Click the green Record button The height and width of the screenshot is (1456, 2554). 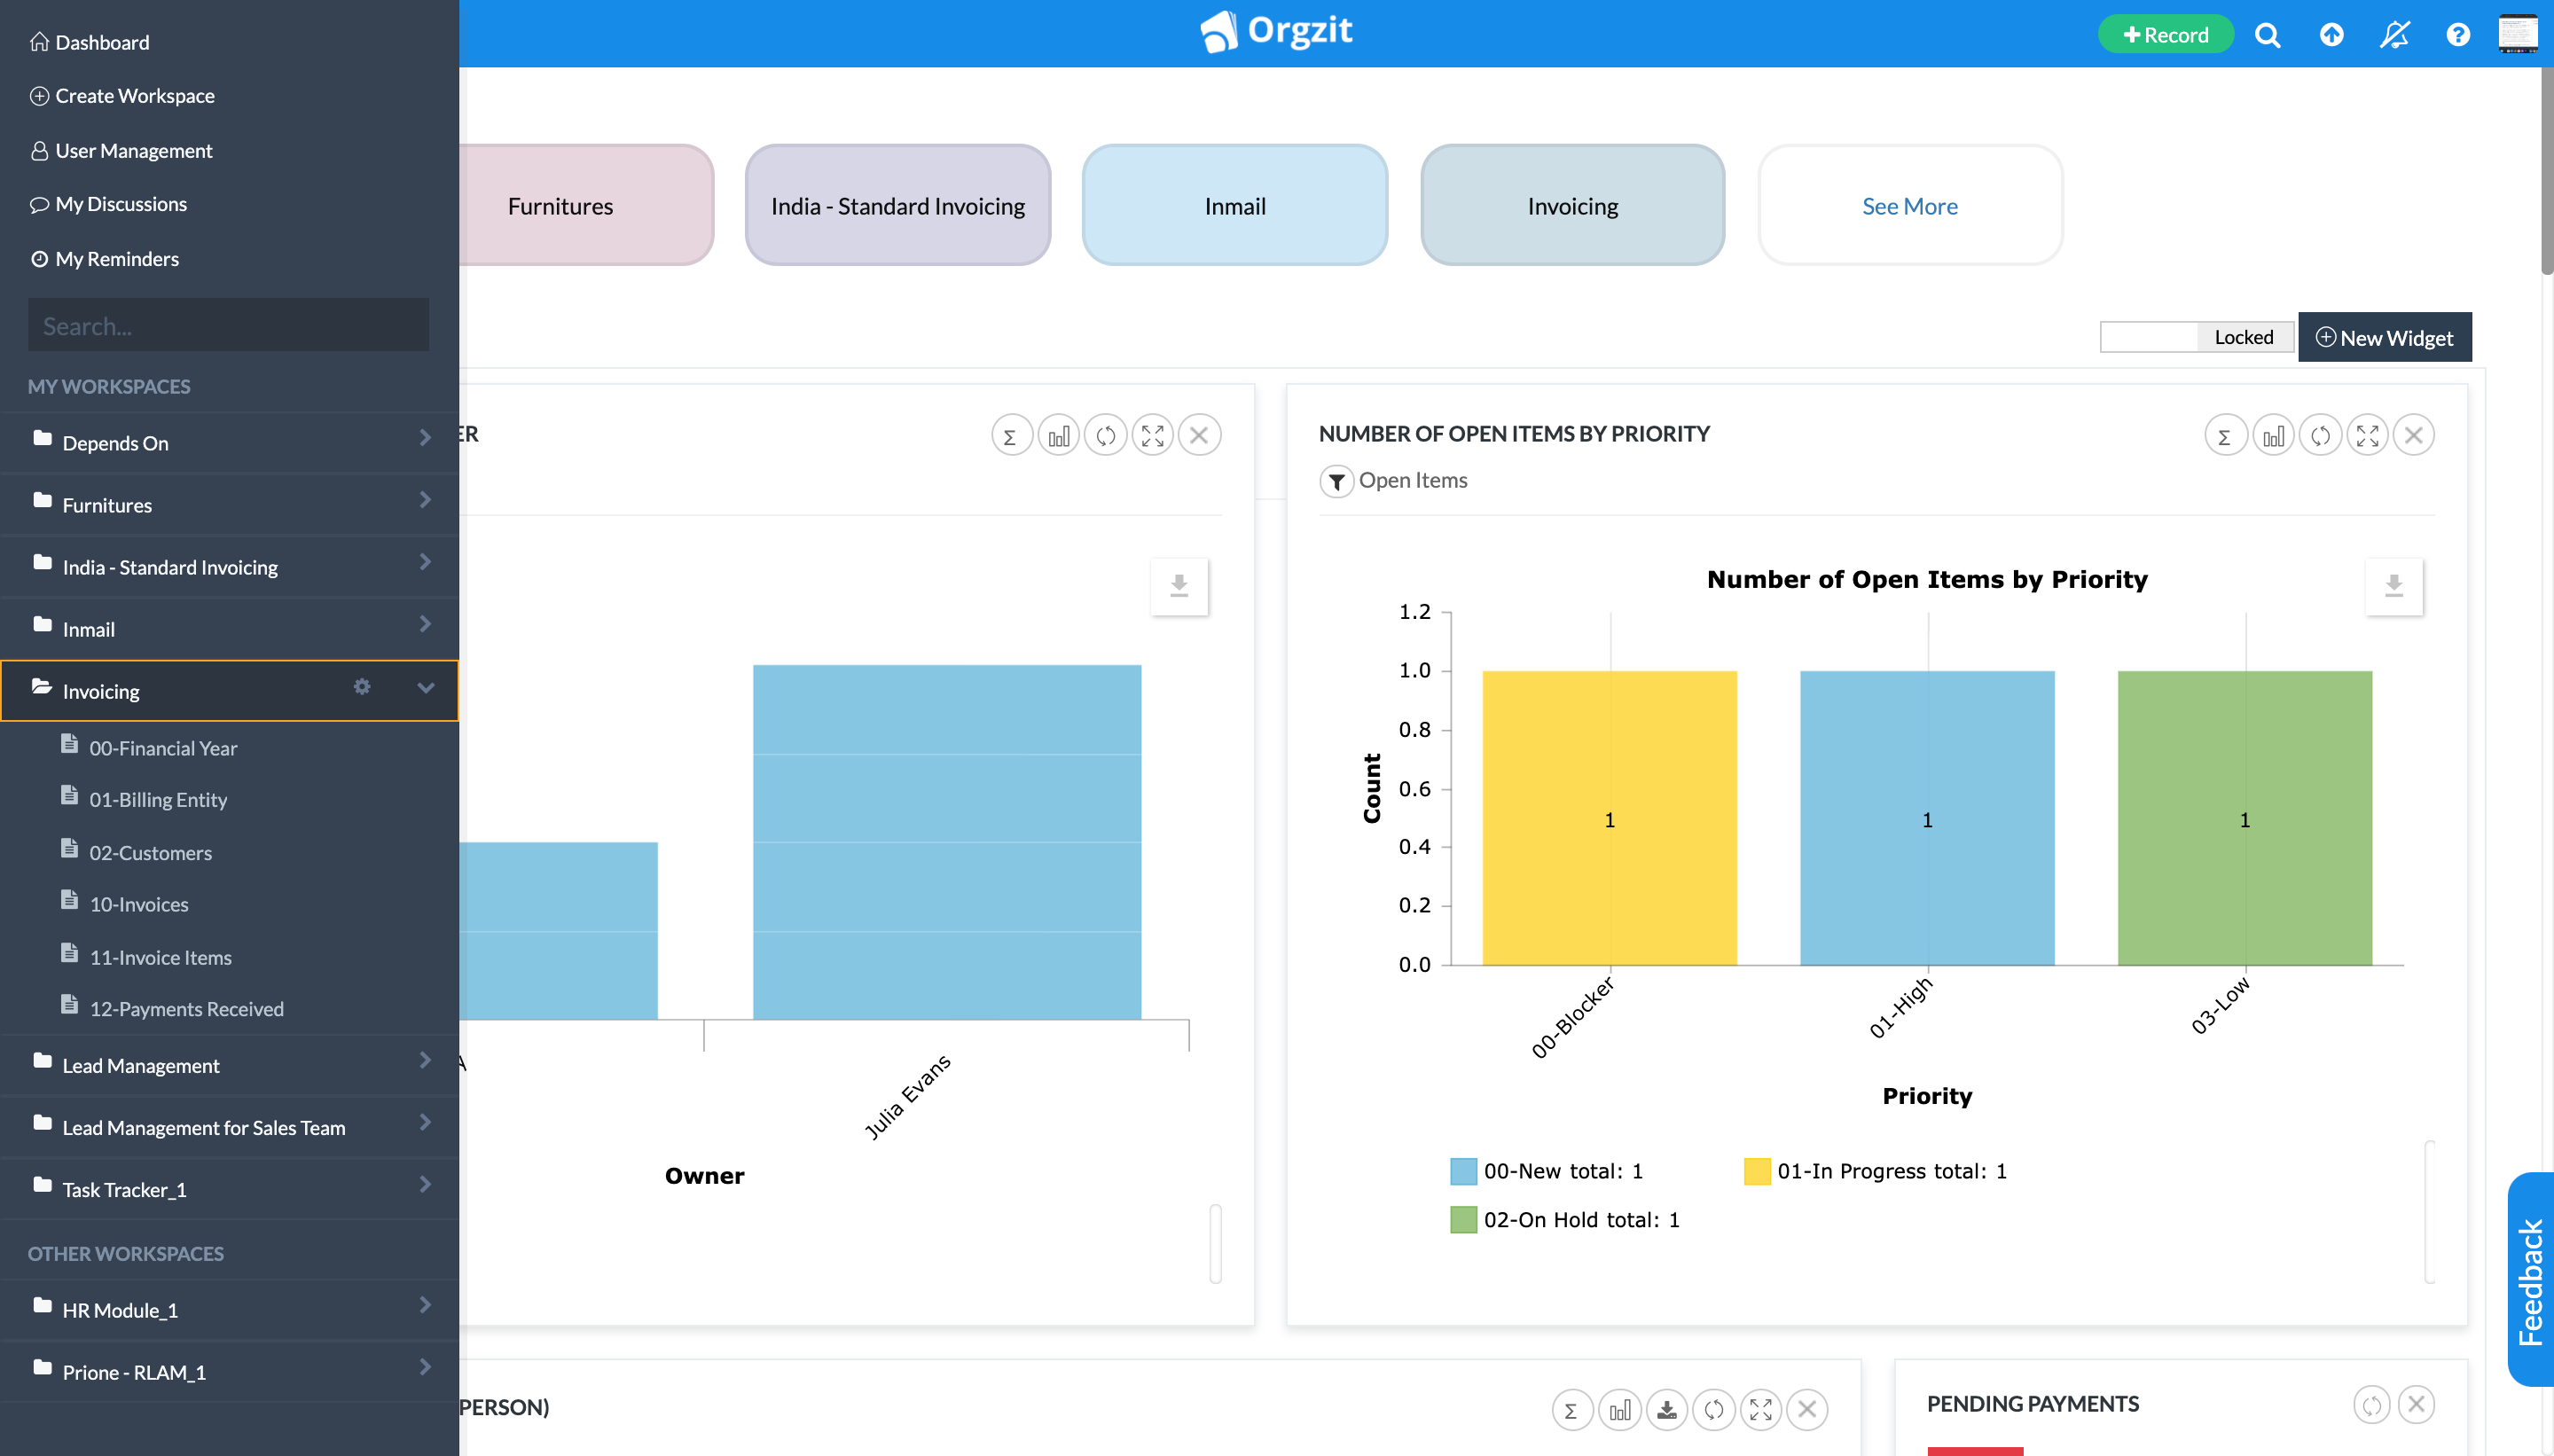click(x=2165, y=35)
